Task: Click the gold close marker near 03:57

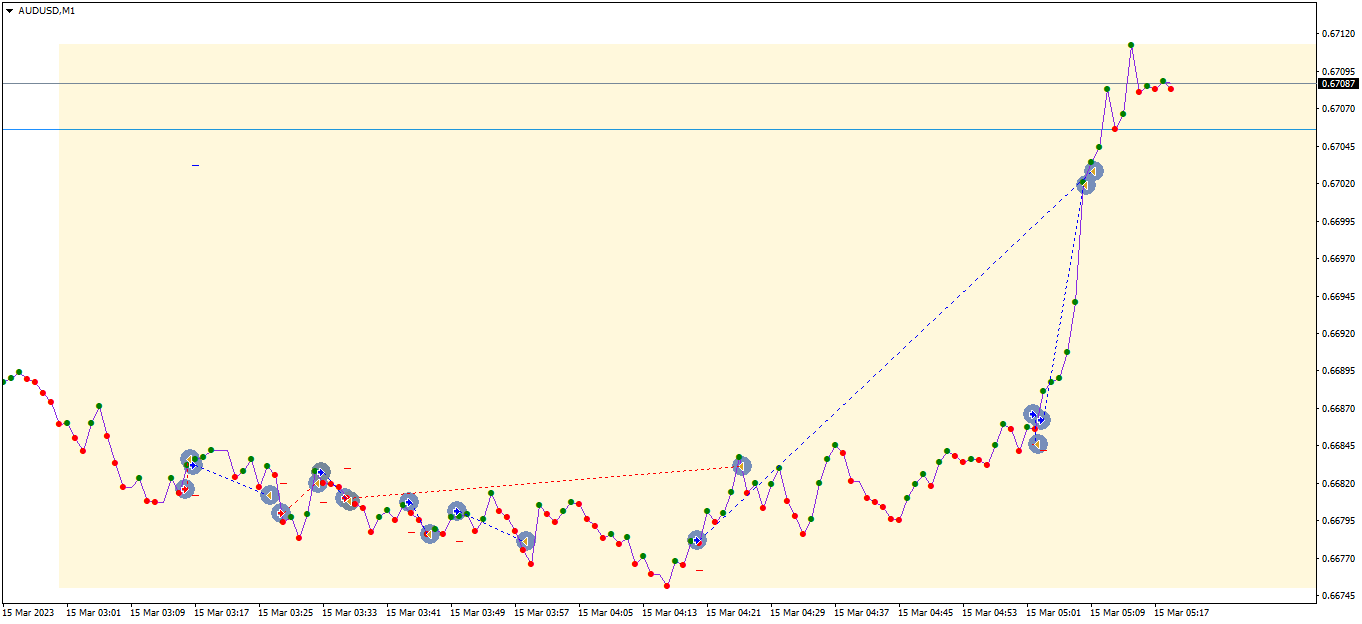Action: pos(525,541)
